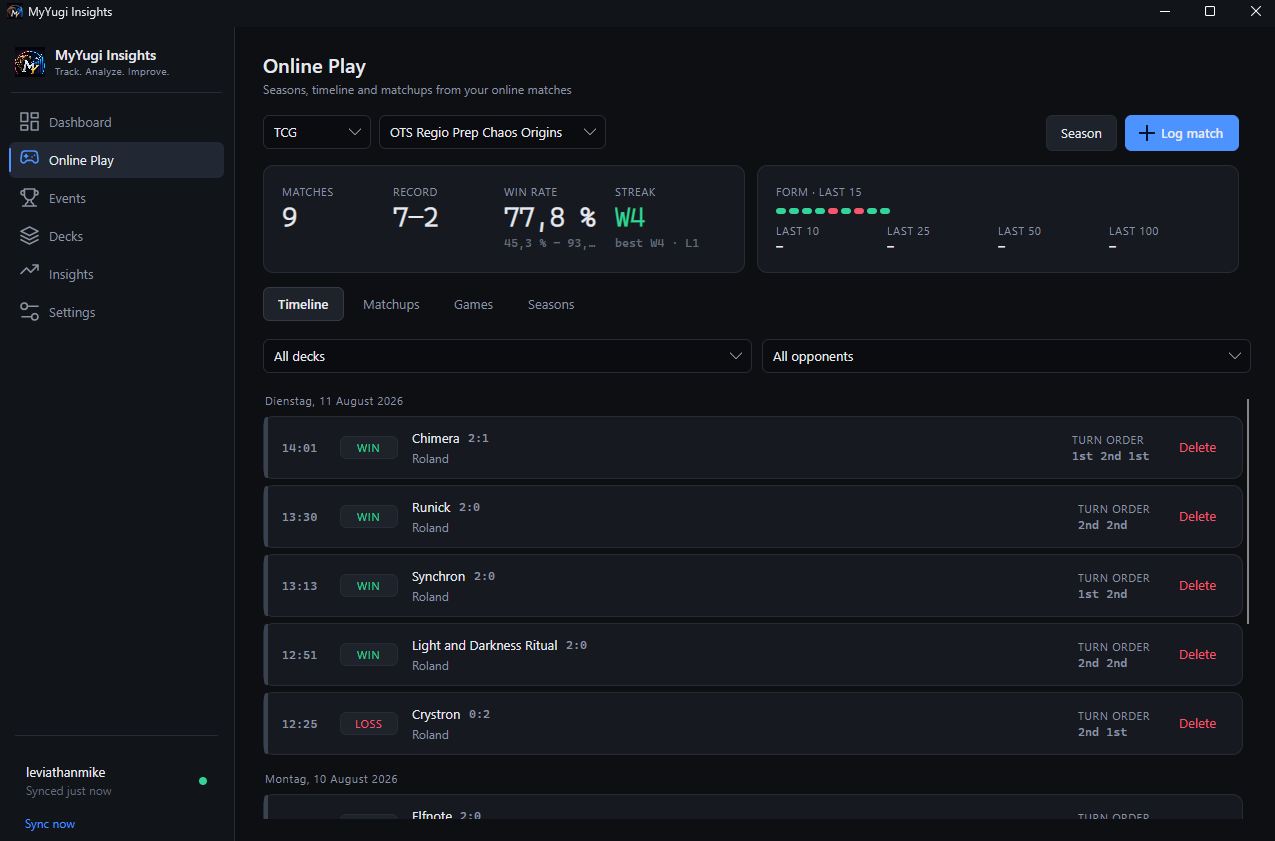Click the WIN badge on Chimera row
Screen dimensions: 1275x841
click(x=369, y=448)
